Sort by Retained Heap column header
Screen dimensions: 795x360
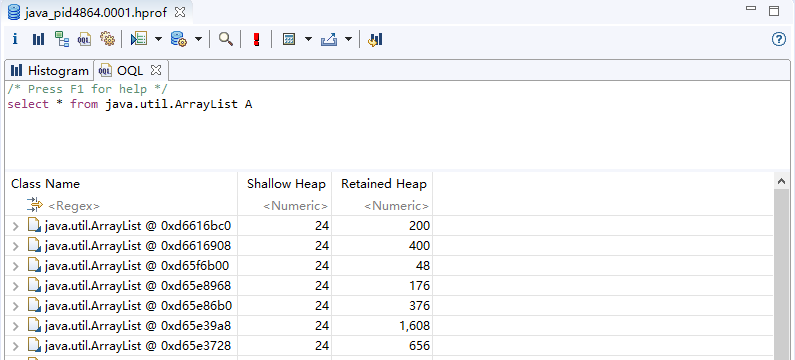pyautogui.click(x=382, y=184)
